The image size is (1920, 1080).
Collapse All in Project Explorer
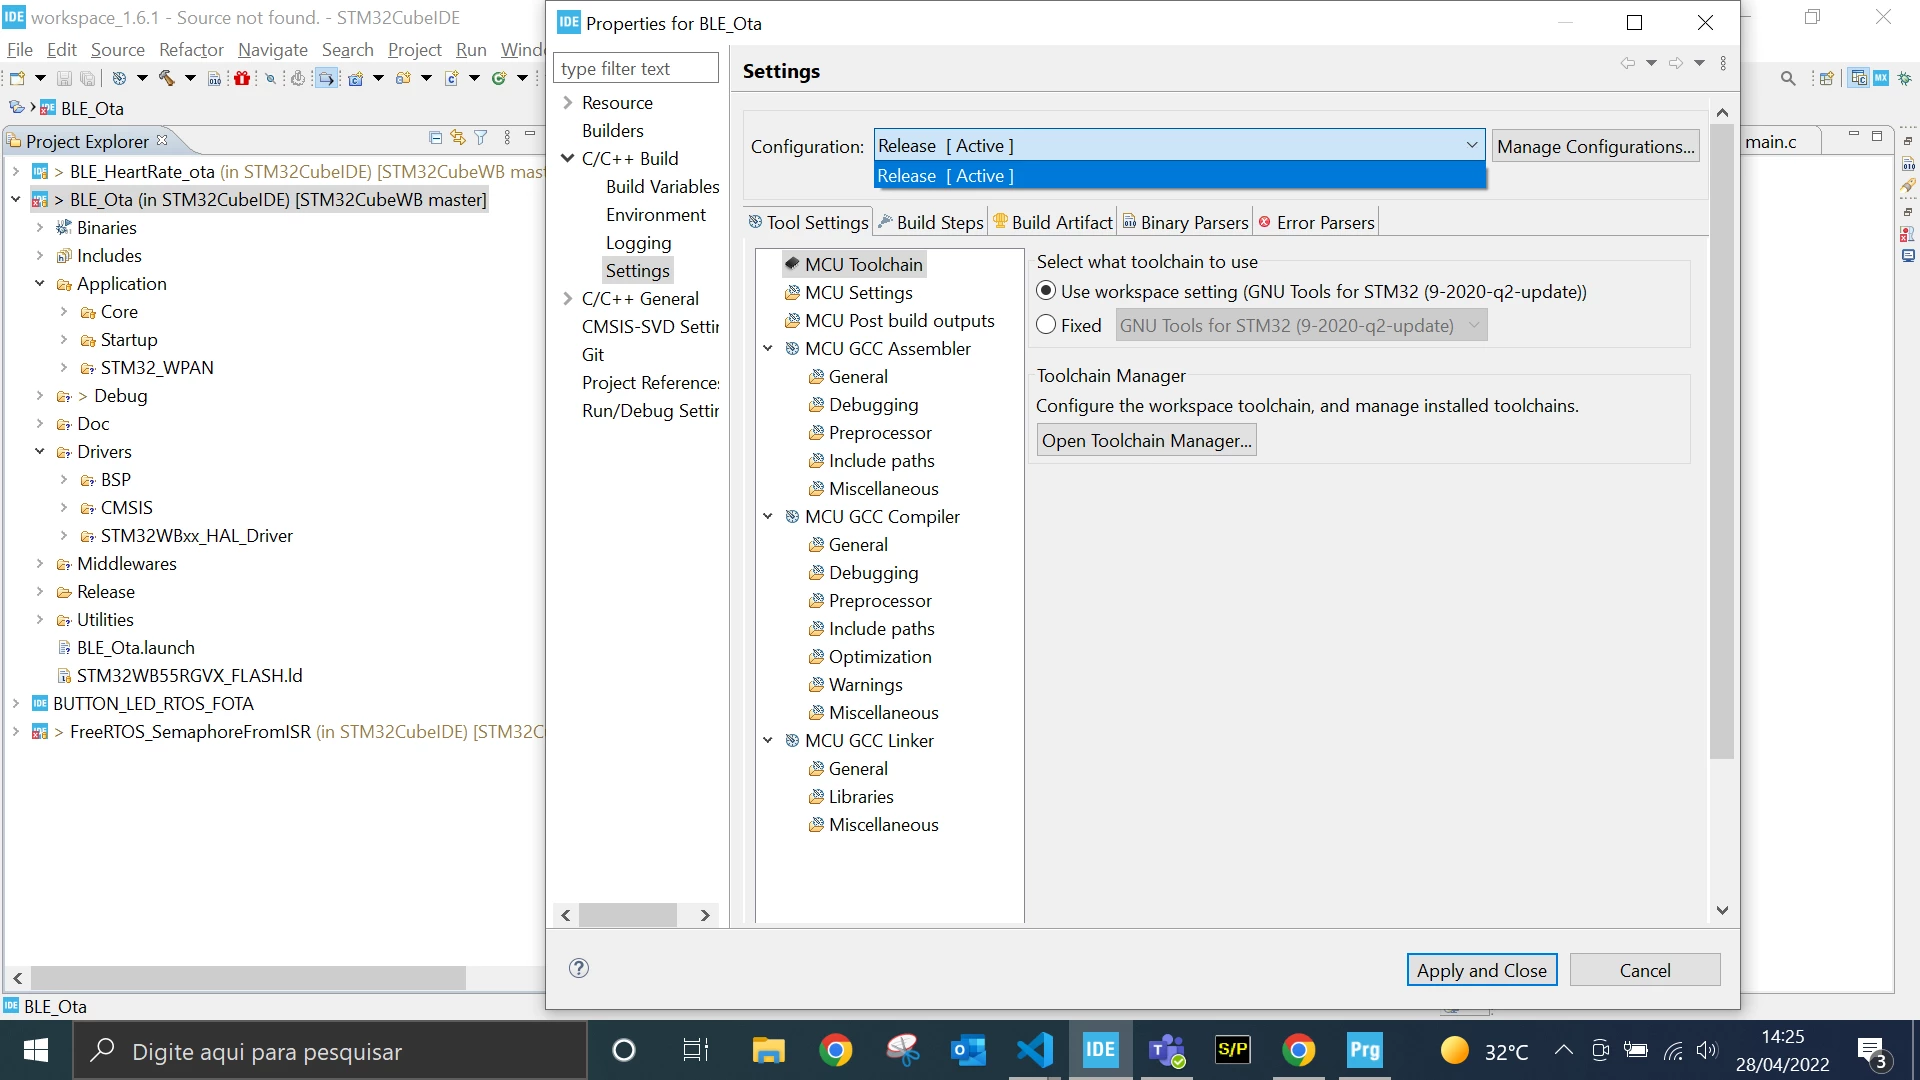click(x=435, y=138)
